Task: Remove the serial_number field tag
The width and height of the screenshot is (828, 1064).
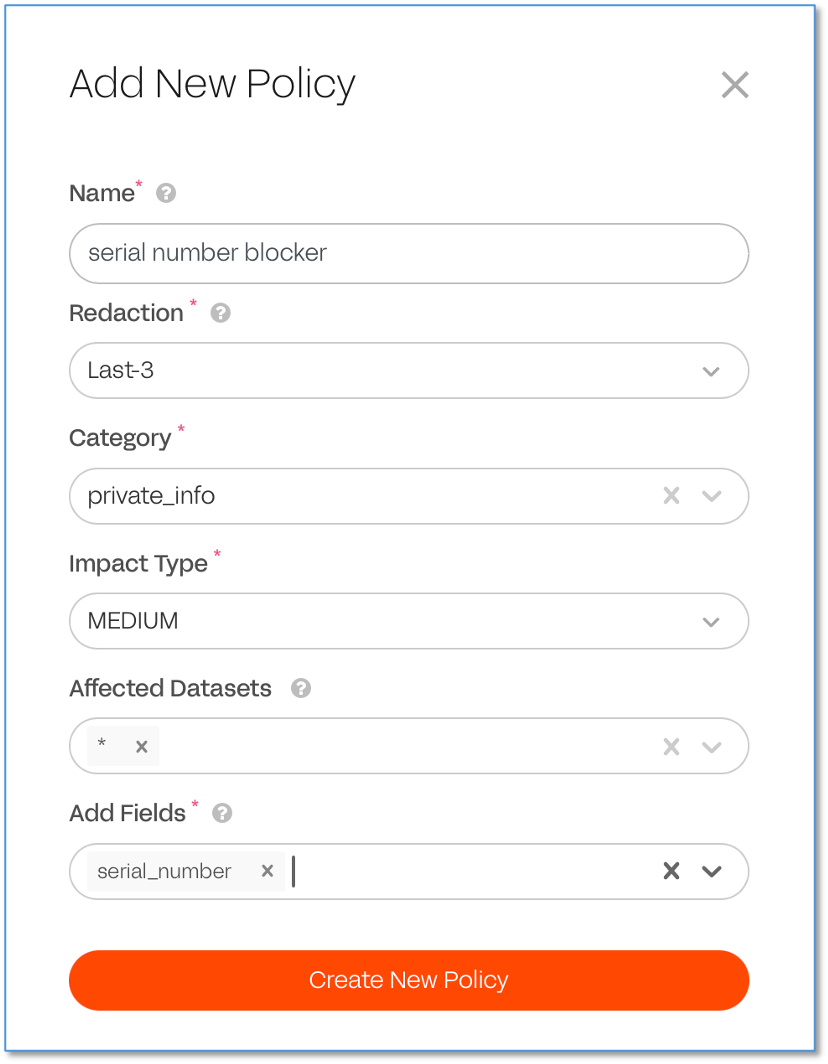Action: [267, 871]
